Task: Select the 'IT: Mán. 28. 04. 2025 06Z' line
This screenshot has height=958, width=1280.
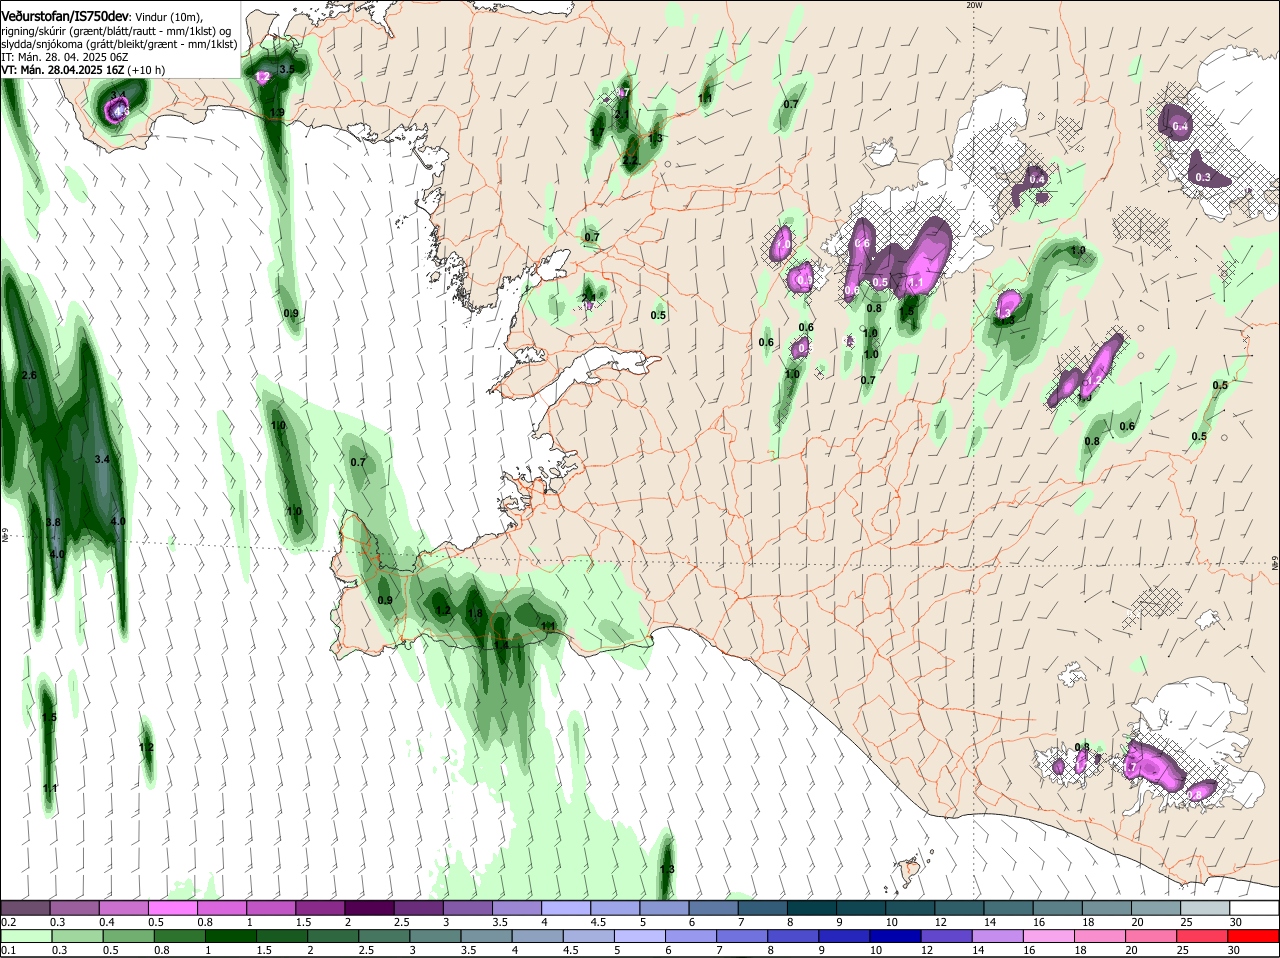Action: click(x=65, y=57)
